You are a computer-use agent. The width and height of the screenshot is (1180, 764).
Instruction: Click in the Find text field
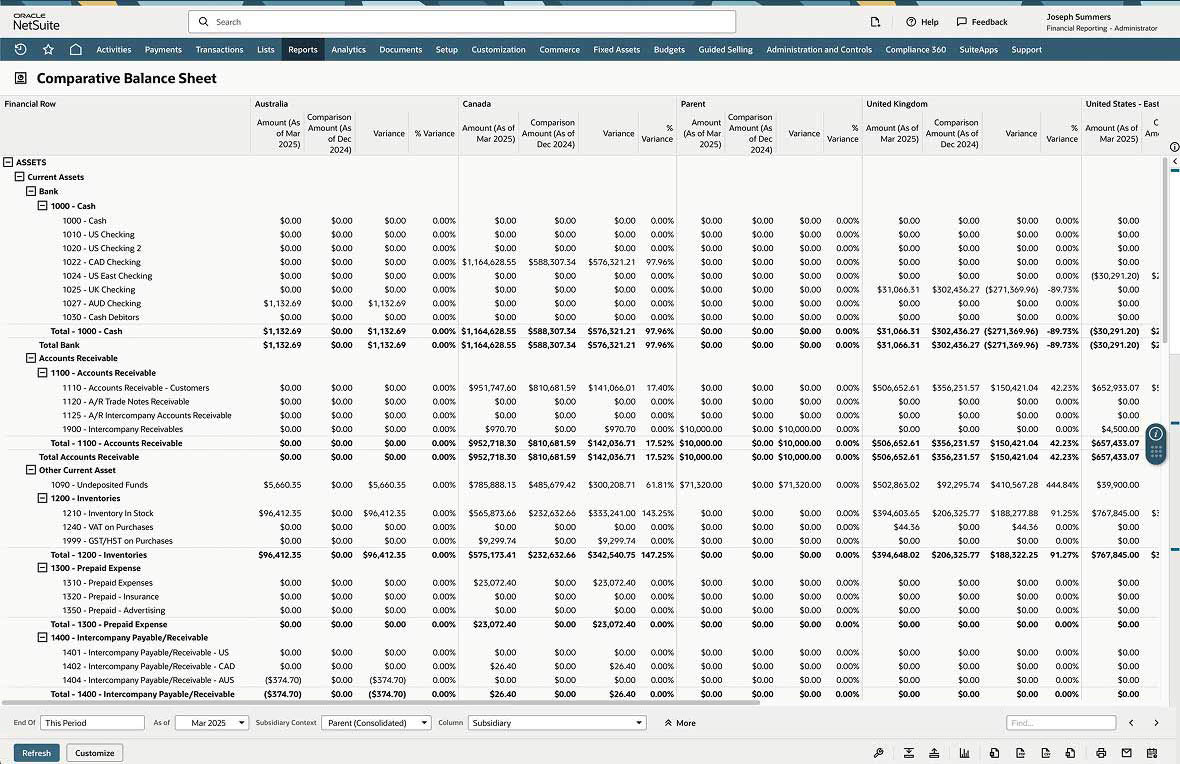[x=1060, y=723]
